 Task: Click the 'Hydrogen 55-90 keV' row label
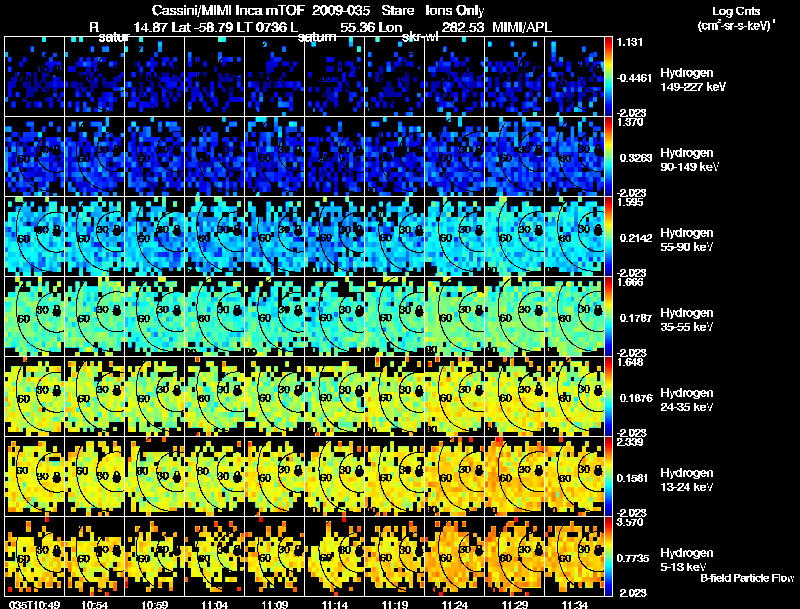[x=687, y=240]
